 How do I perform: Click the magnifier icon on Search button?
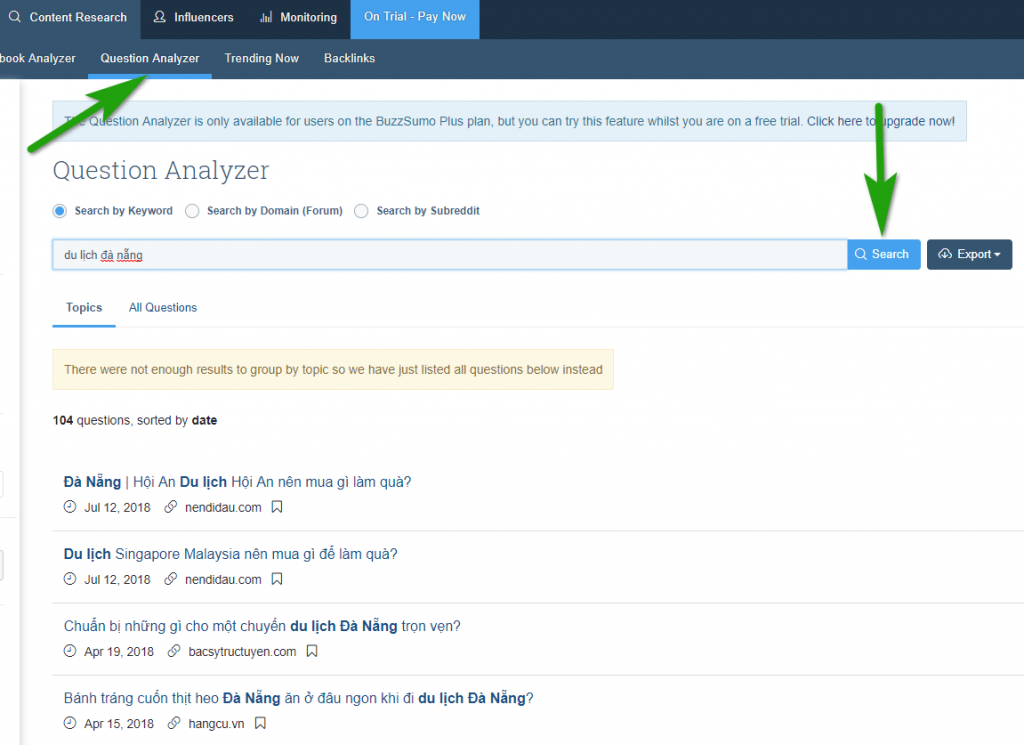point(861,254)
